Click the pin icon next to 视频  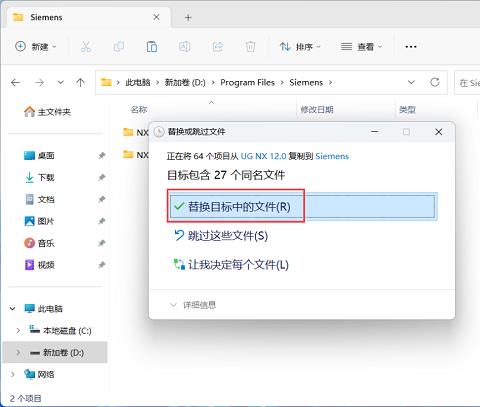pos(102,265)
